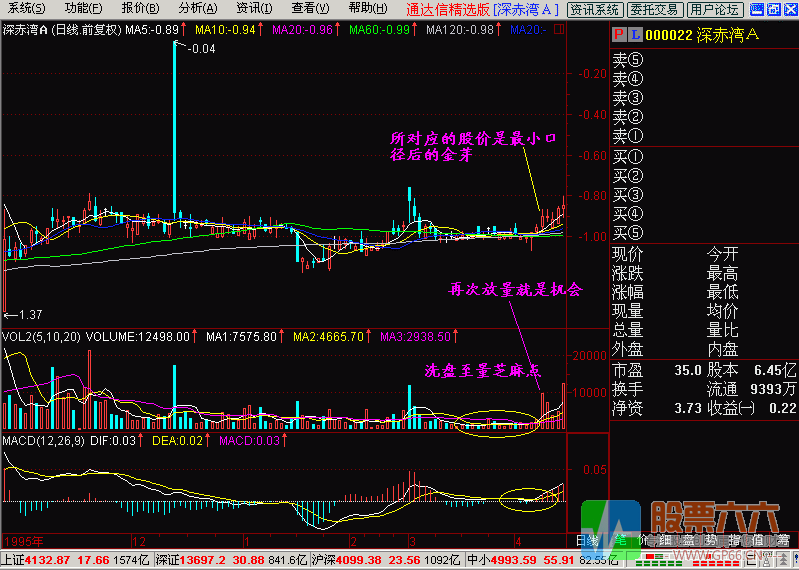Click the red arrow next to MA10 value
This screenshot has height=570, width=799.
pos(261,30)
